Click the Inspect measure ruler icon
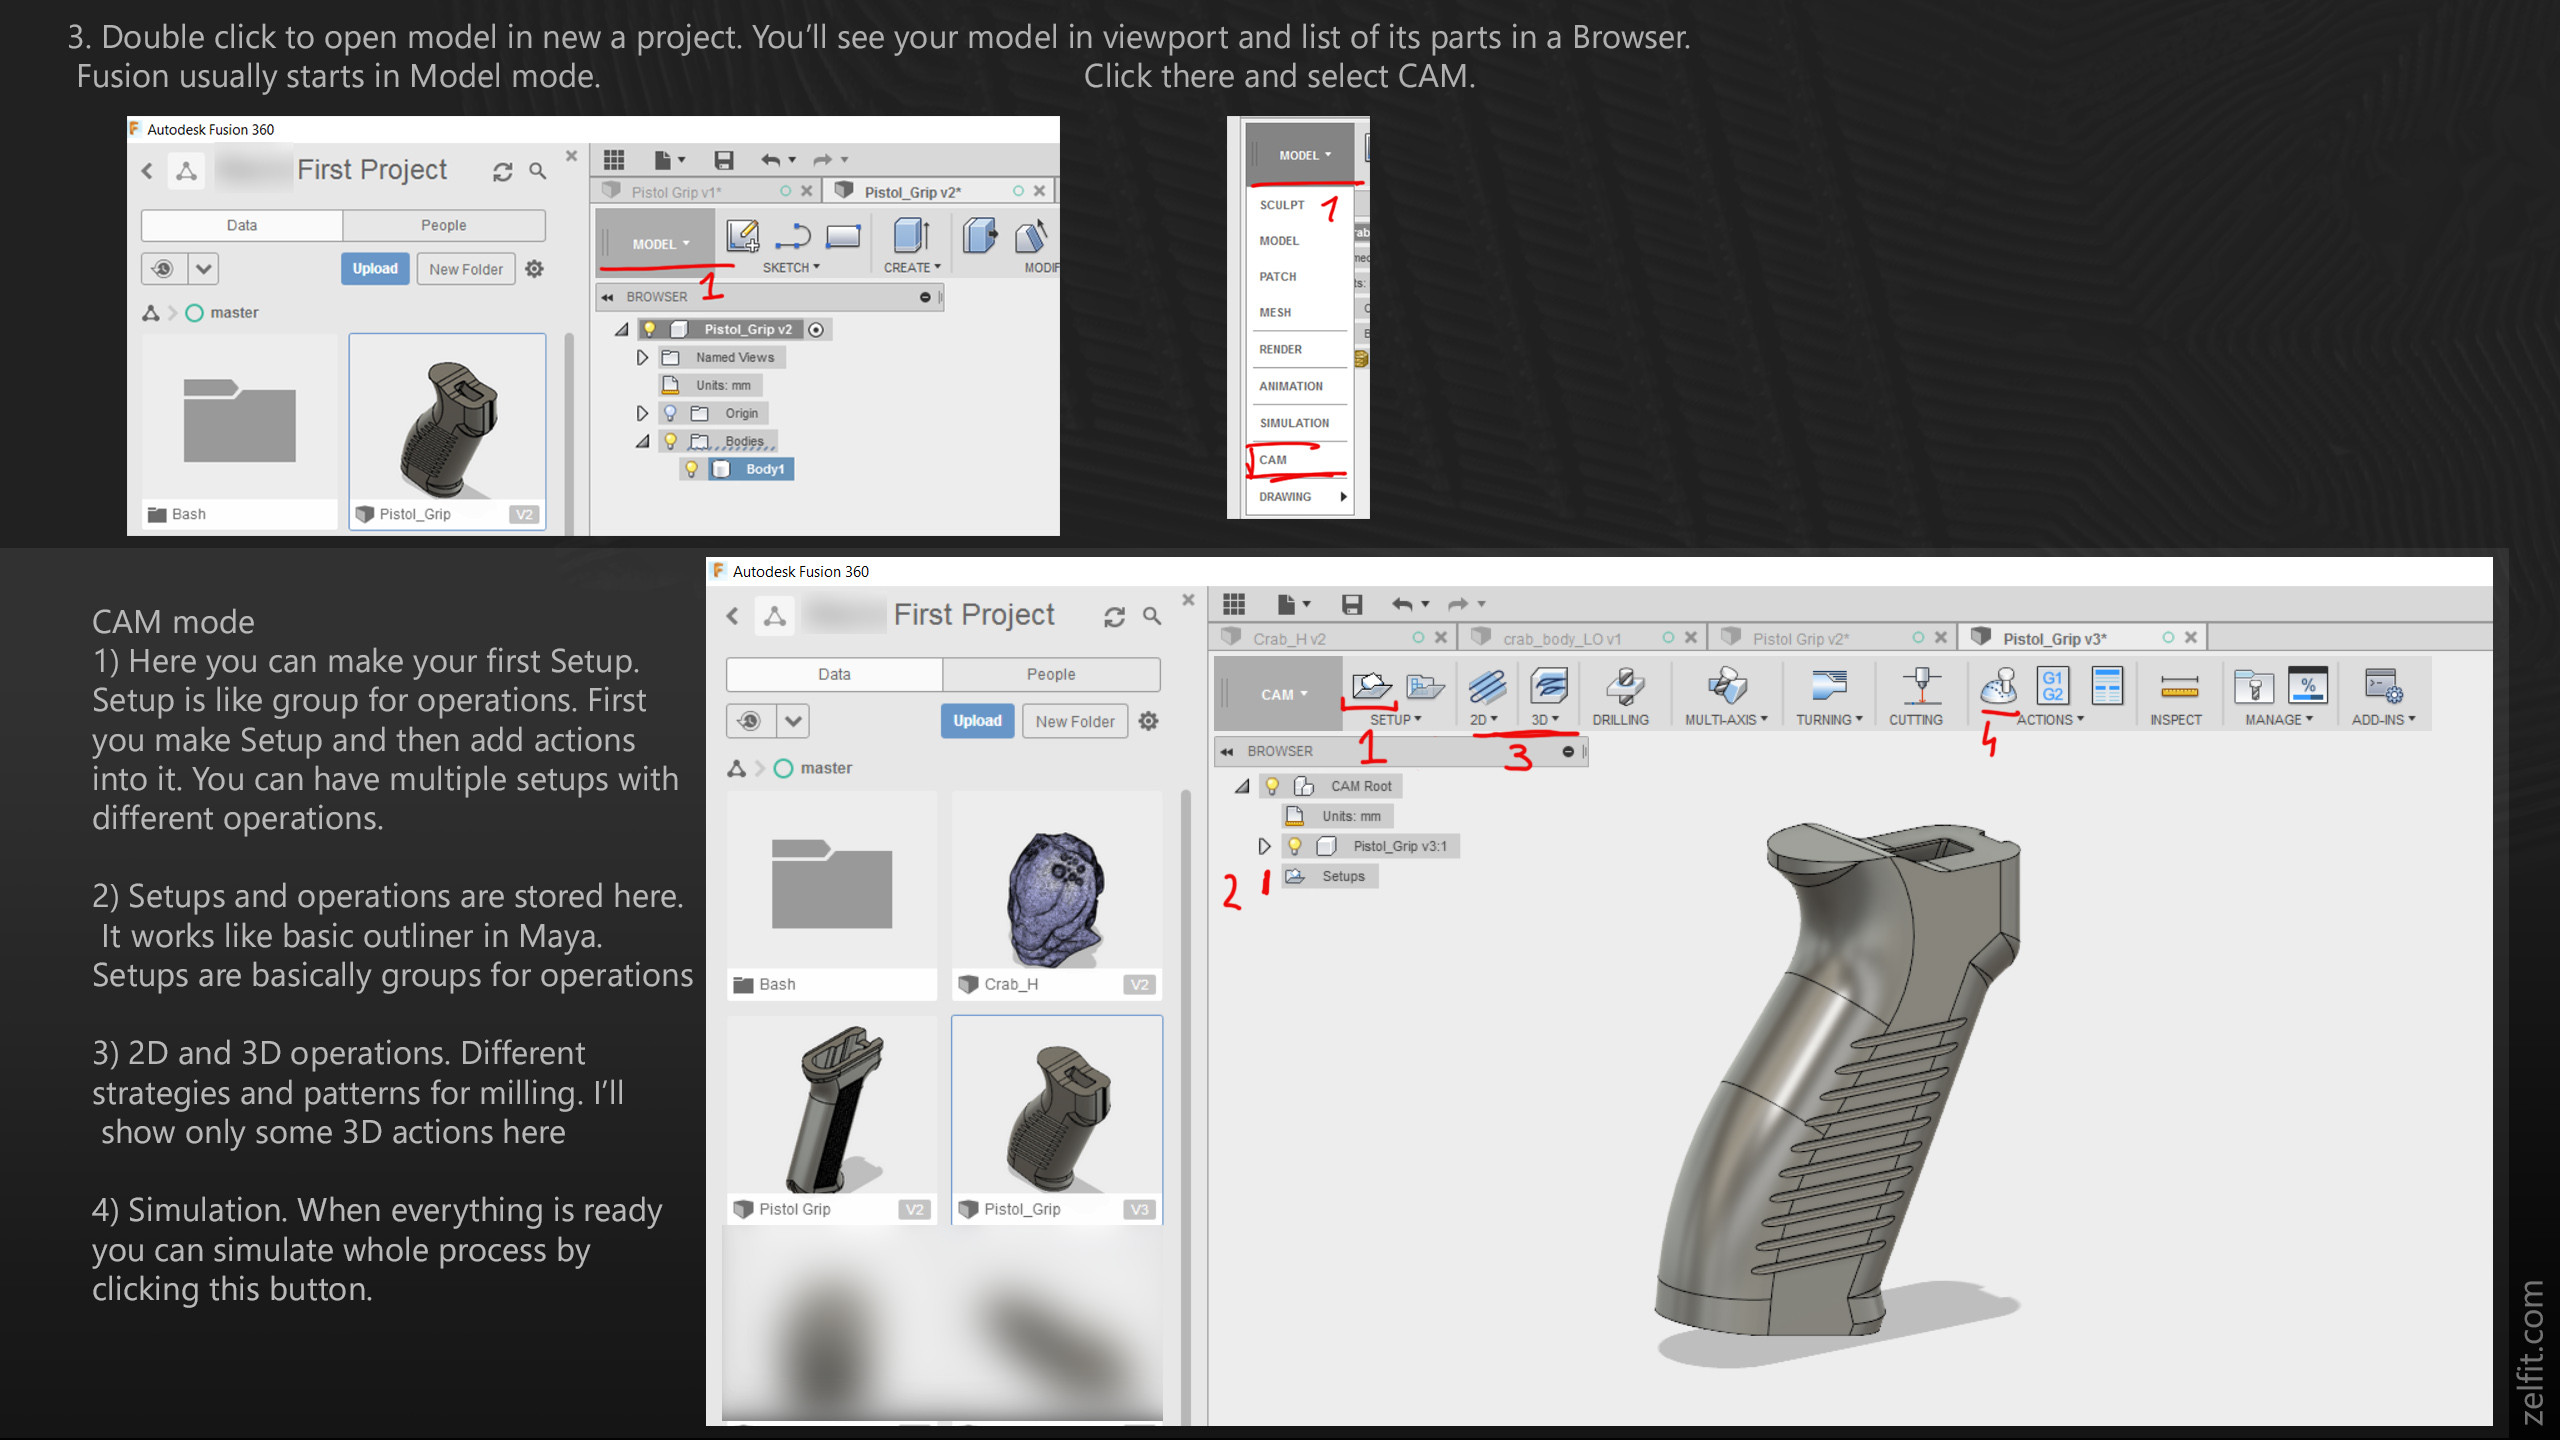 pyautogui.click(x=2179, y=686)
